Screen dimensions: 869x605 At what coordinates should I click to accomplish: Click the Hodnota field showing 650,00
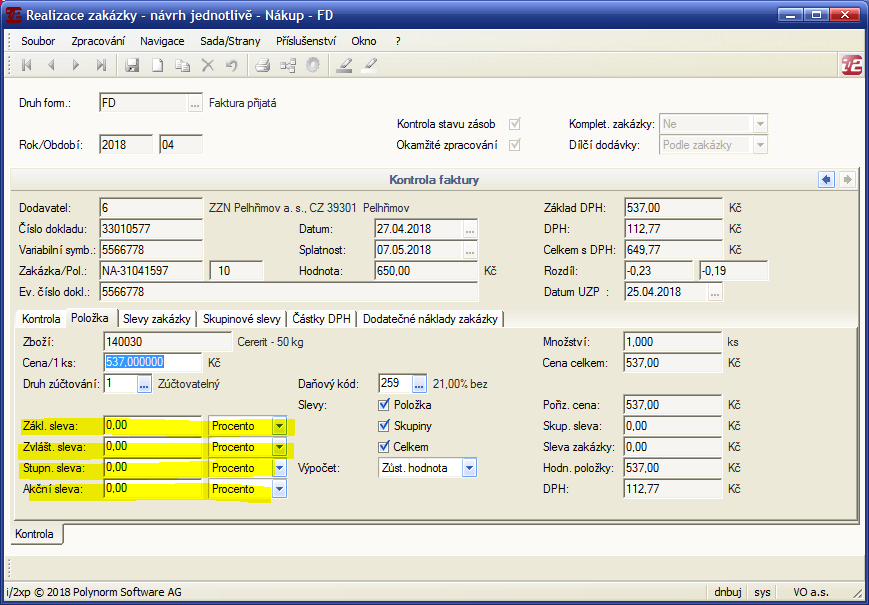(426, 271)
